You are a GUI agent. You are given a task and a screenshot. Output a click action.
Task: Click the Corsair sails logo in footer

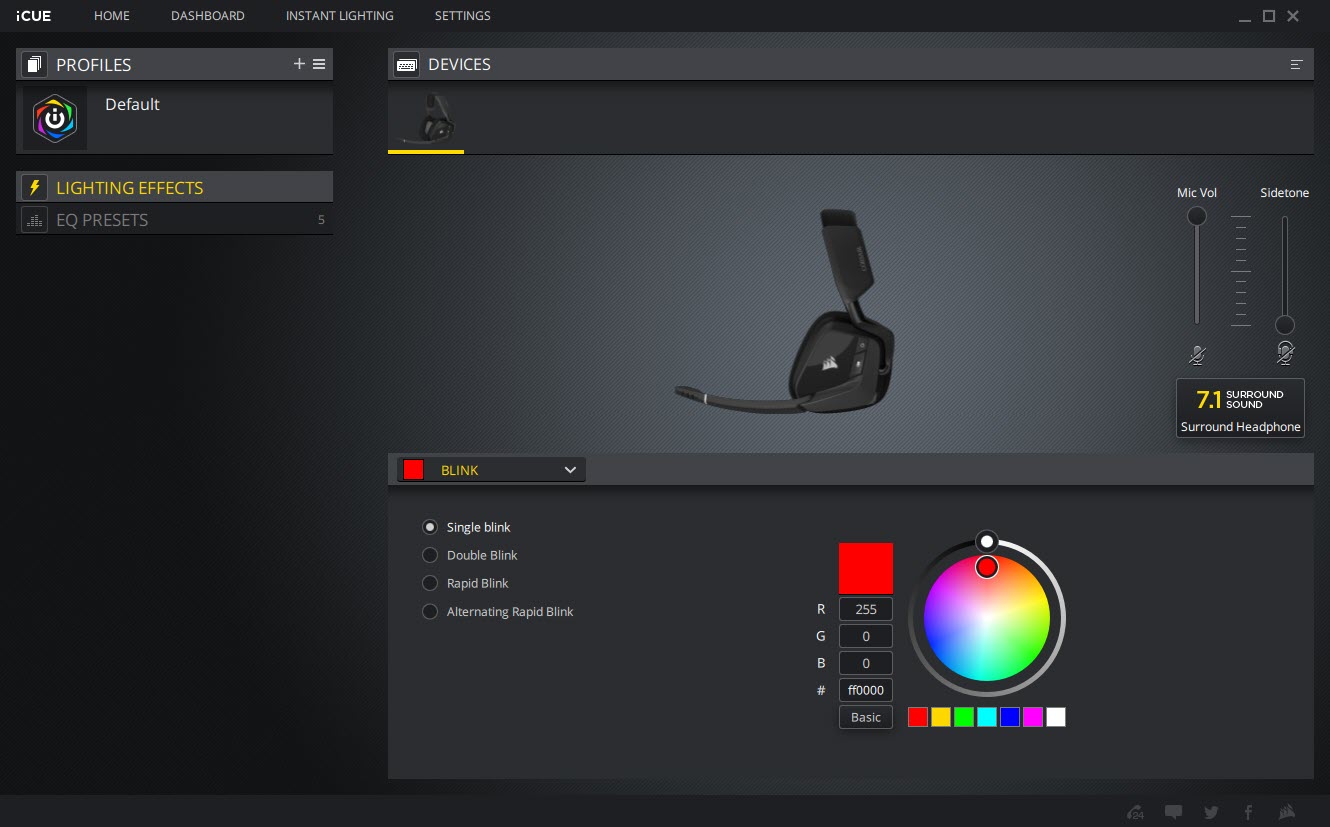tap(1288, 812)
